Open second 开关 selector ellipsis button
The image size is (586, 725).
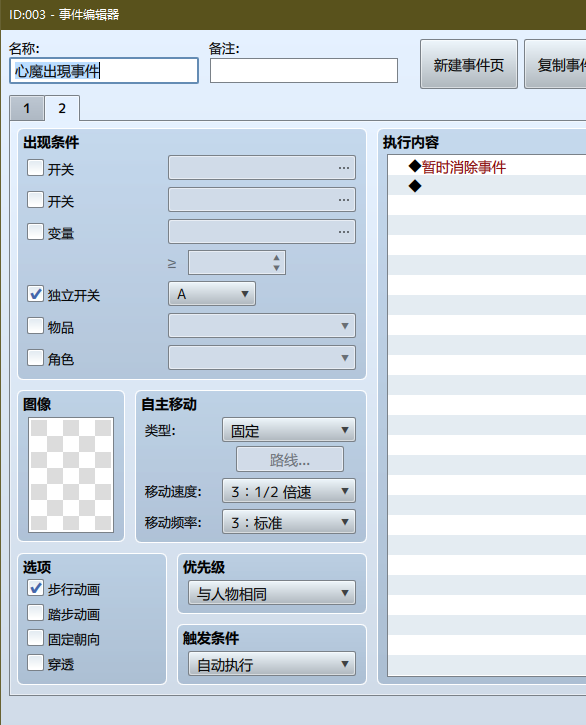(343, 200)
